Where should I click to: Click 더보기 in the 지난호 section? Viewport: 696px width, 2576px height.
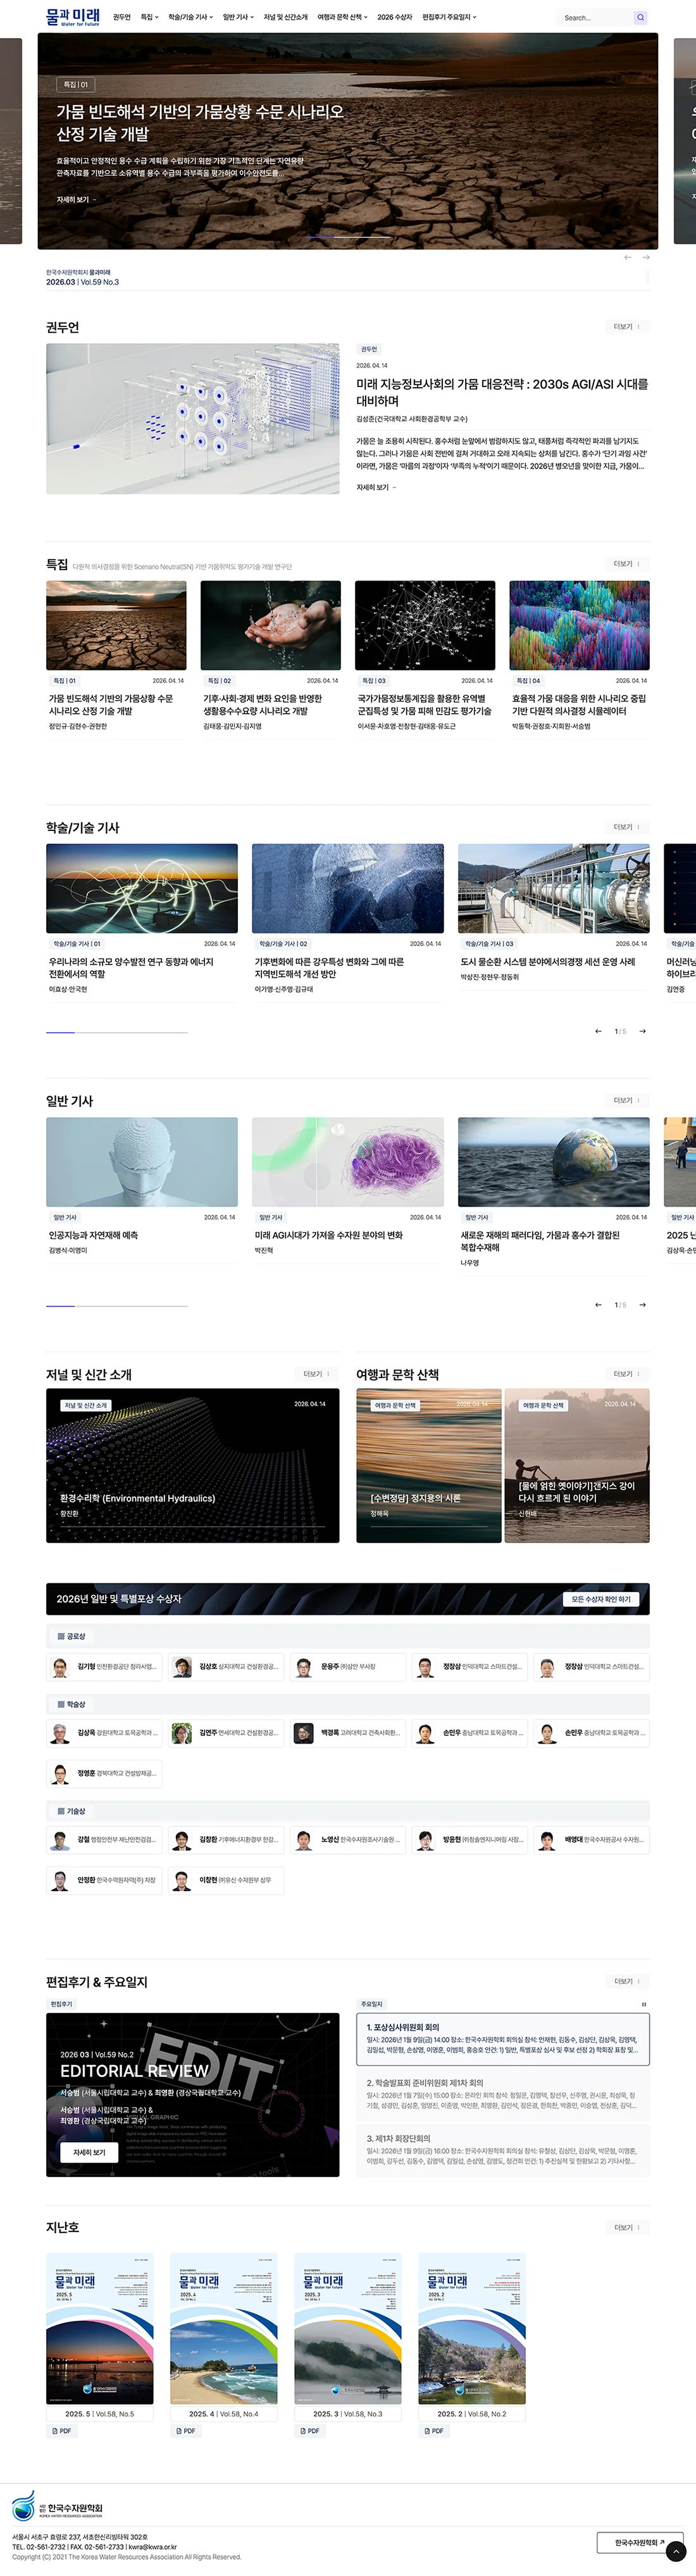[x=627, y=2227]
